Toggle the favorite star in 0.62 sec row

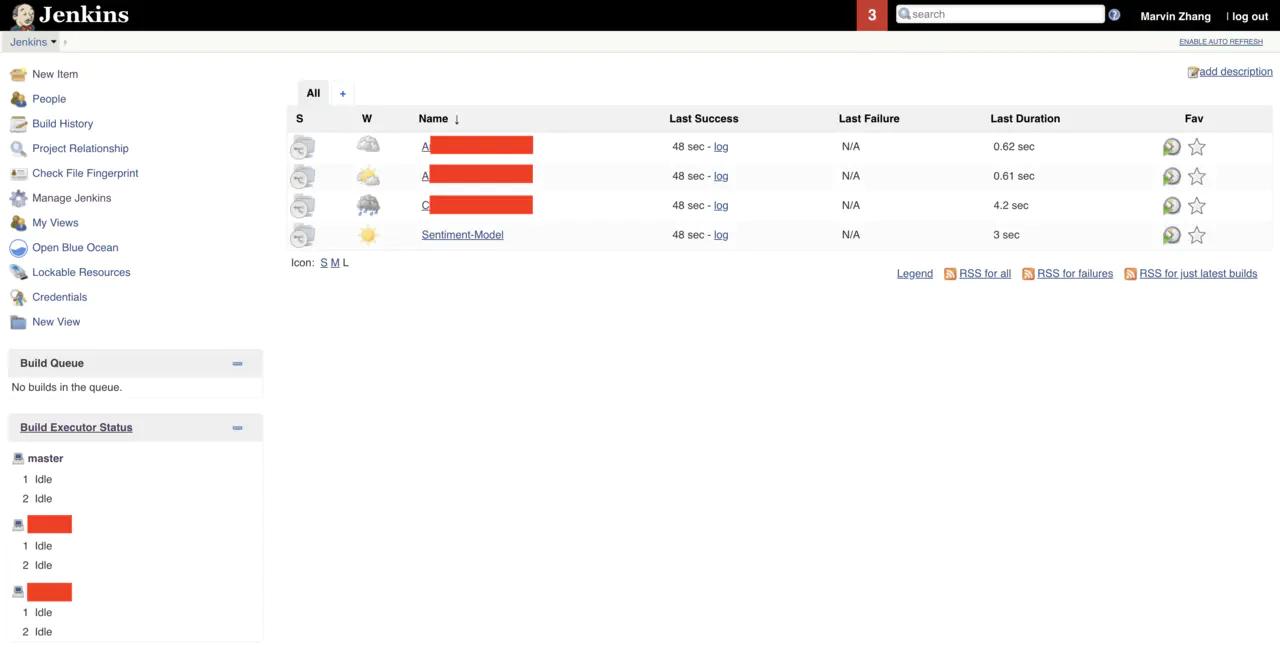[x=1197, y=147]
